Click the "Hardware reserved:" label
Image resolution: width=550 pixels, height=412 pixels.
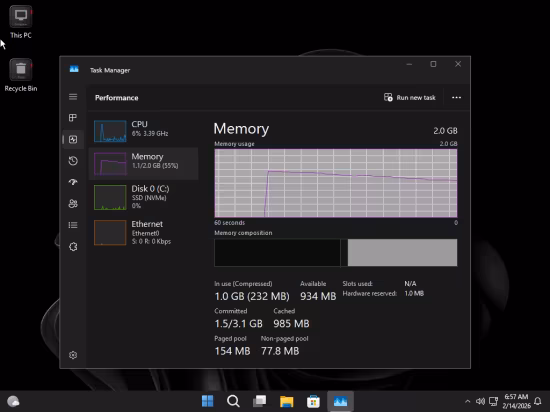pyautogui.click(x=370, y=293)
